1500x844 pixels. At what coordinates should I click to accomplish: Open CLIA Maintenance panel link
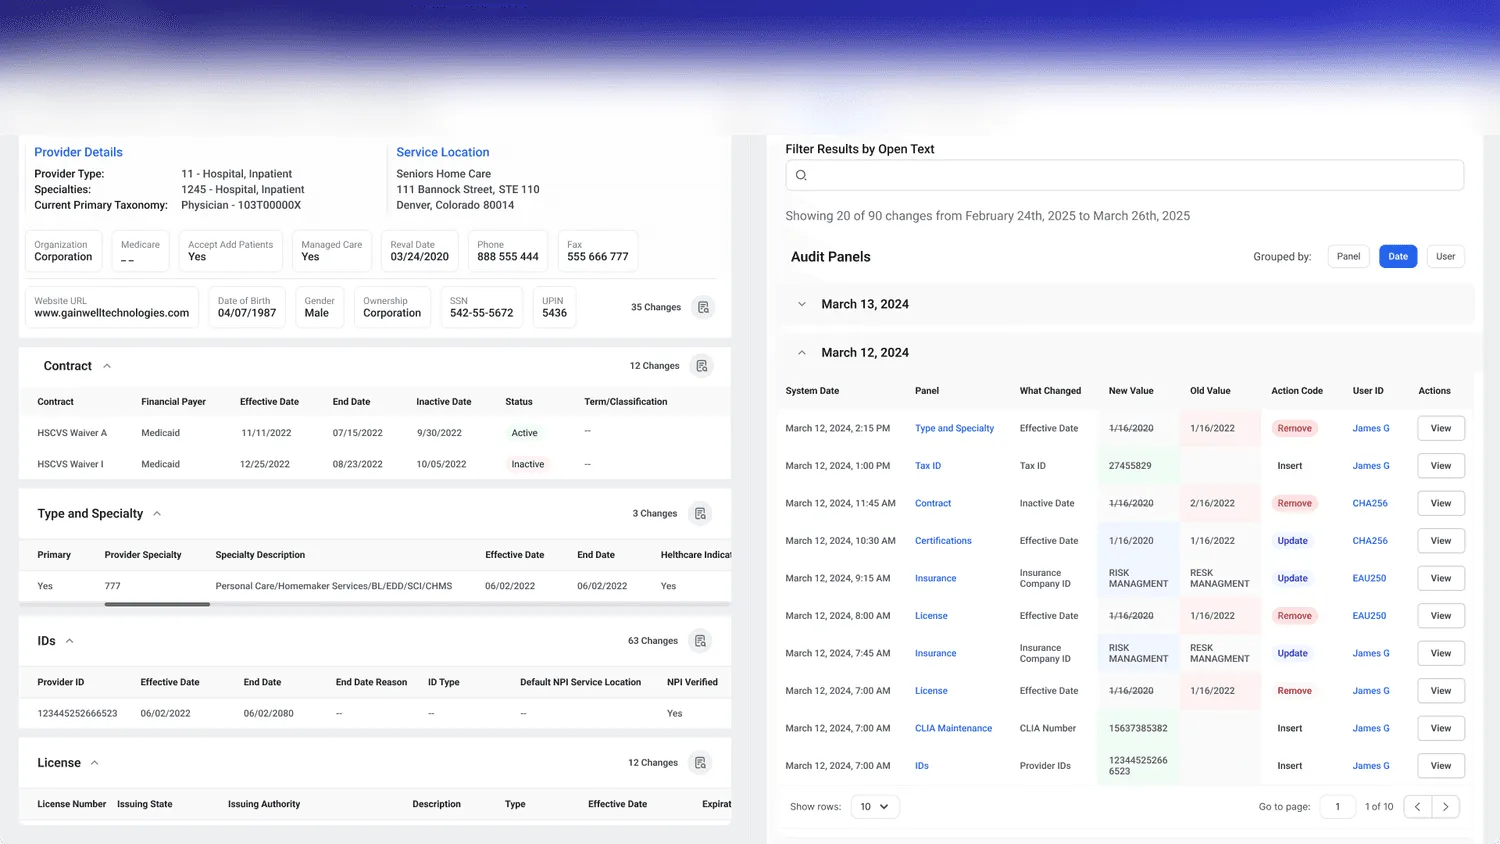click(x=953, y=728)
